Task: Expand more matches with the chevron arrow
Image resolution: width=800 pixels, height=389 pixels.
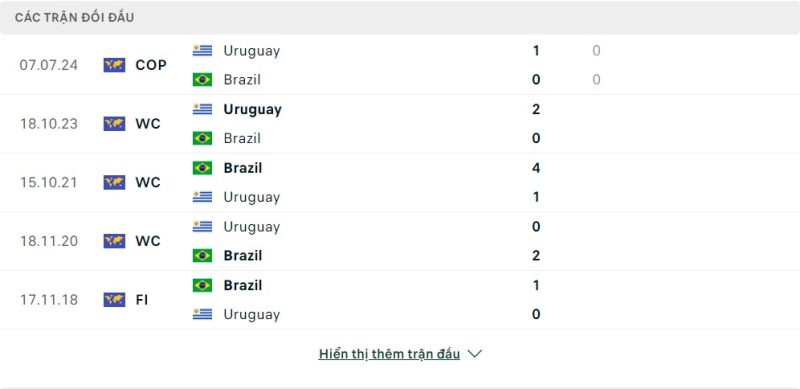Action: [x=474, y=354]
